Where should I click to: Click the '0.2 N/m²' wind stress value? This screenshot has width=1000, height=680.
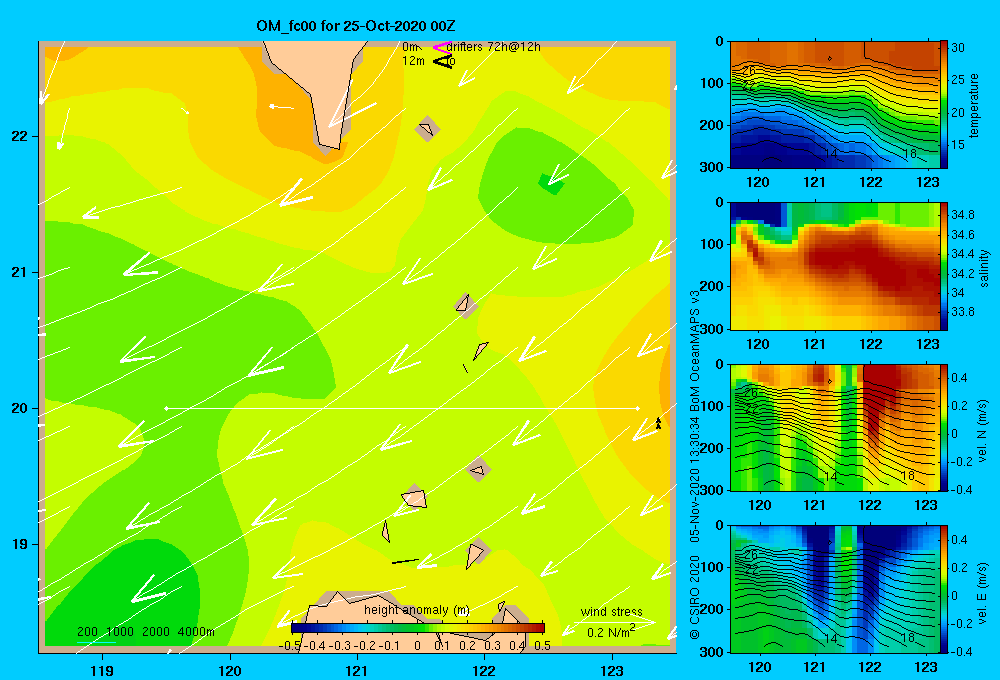[x=611, y=632]
